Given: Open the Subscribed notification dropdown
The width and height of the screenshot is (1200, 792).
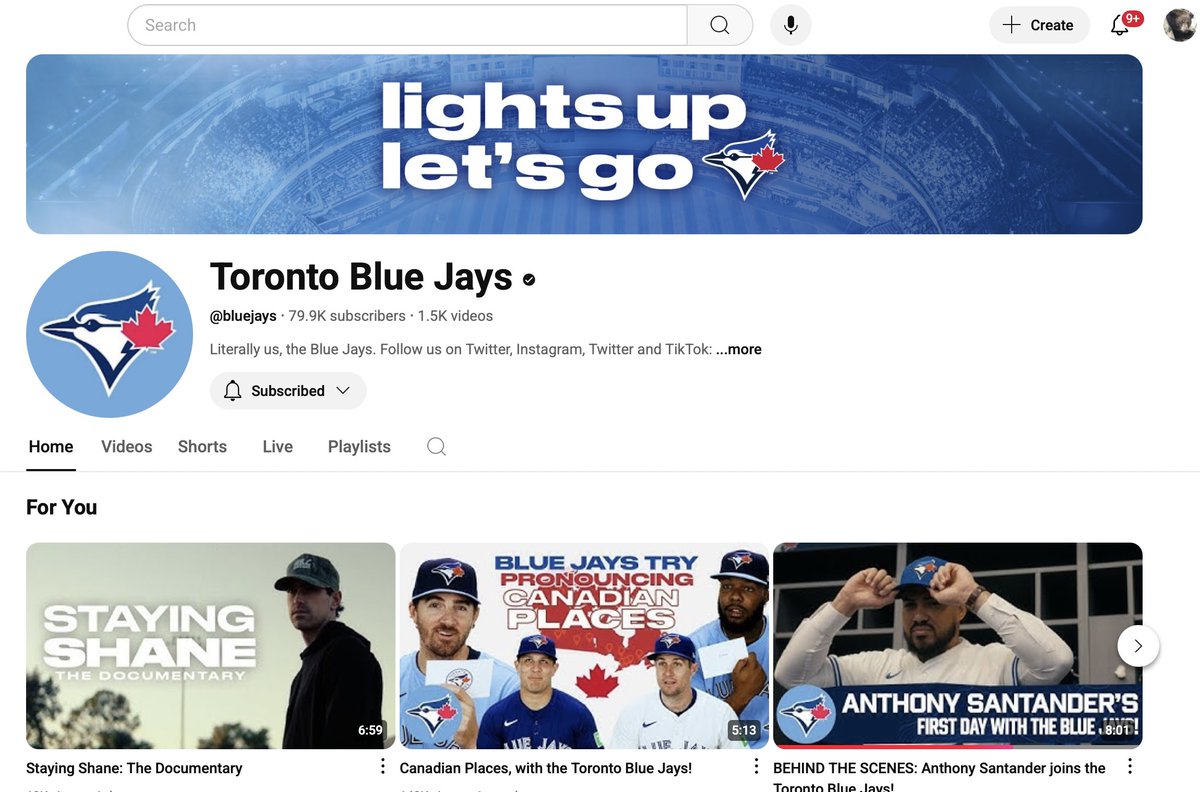Looking at the screenshot, I should click(x=288, y=391).
